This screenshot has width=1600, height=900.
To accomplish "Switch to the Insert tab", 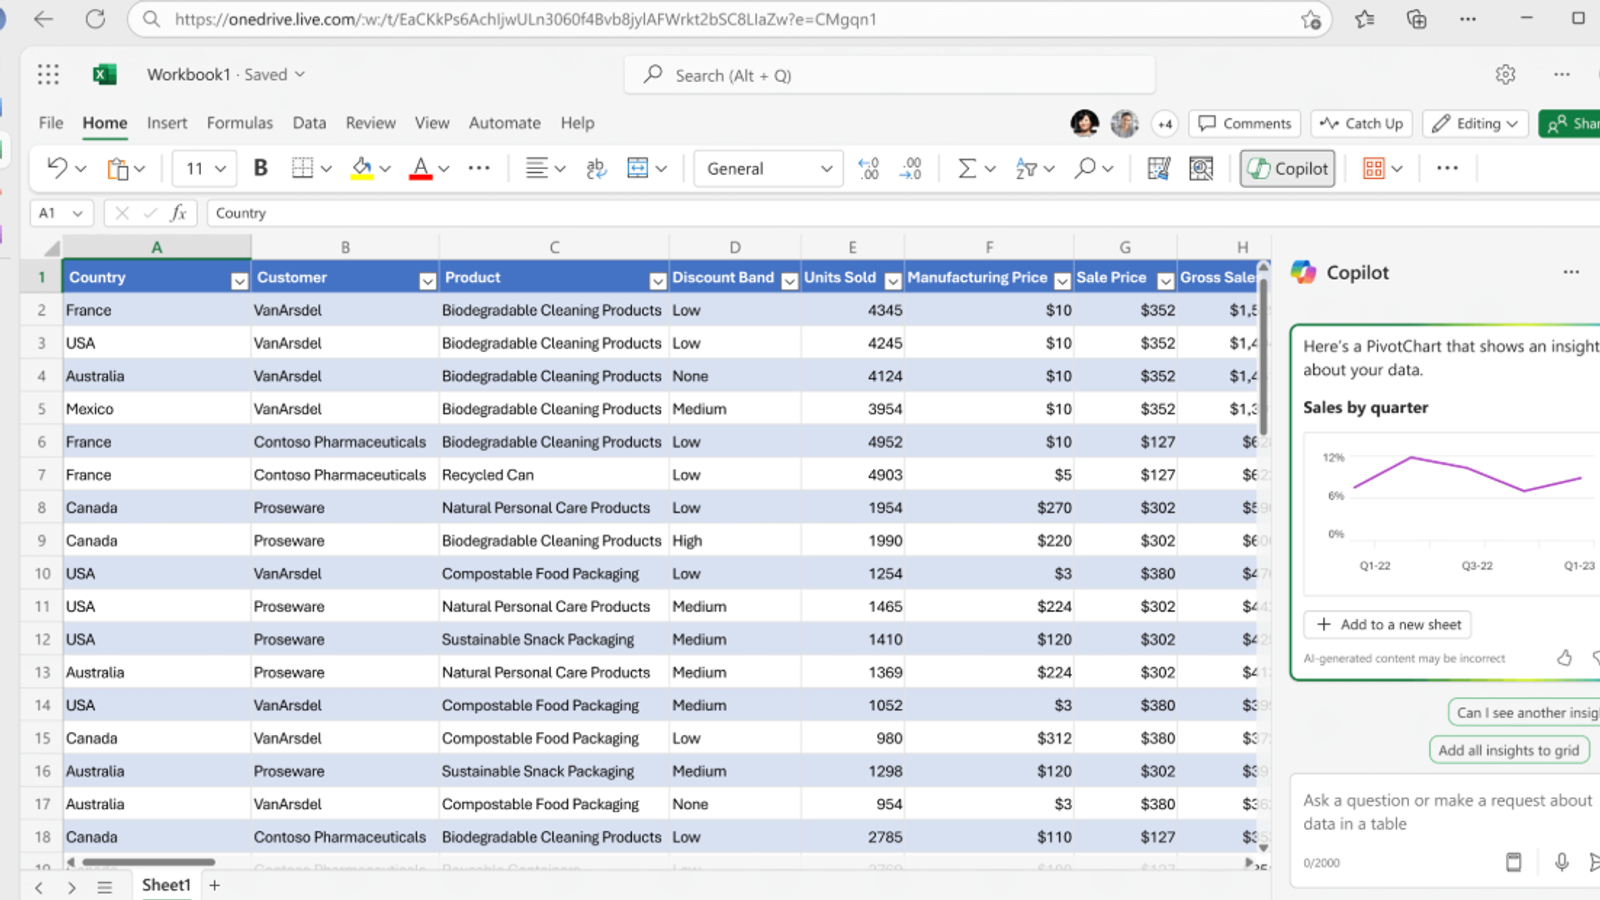I will click(167, 123).
